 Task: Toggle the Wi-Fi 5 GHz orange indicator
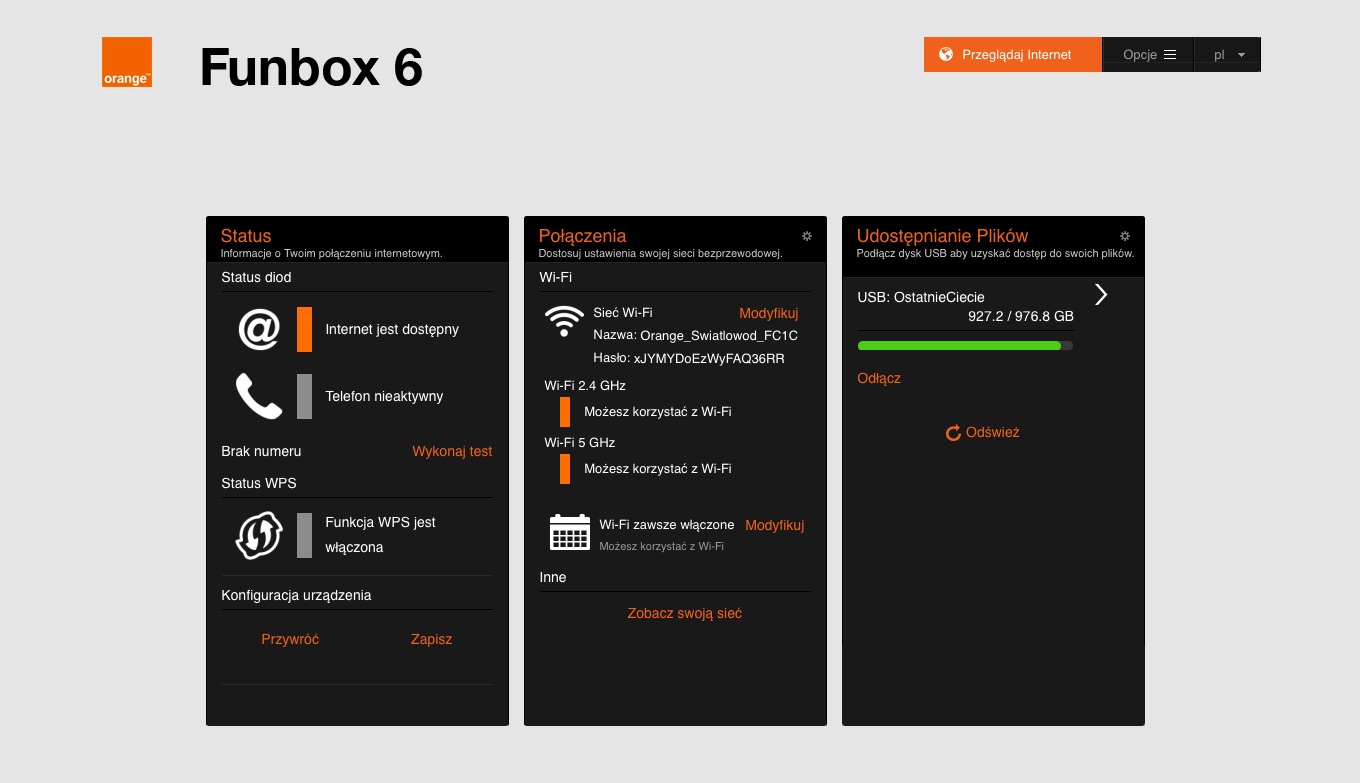pos(565,468)
